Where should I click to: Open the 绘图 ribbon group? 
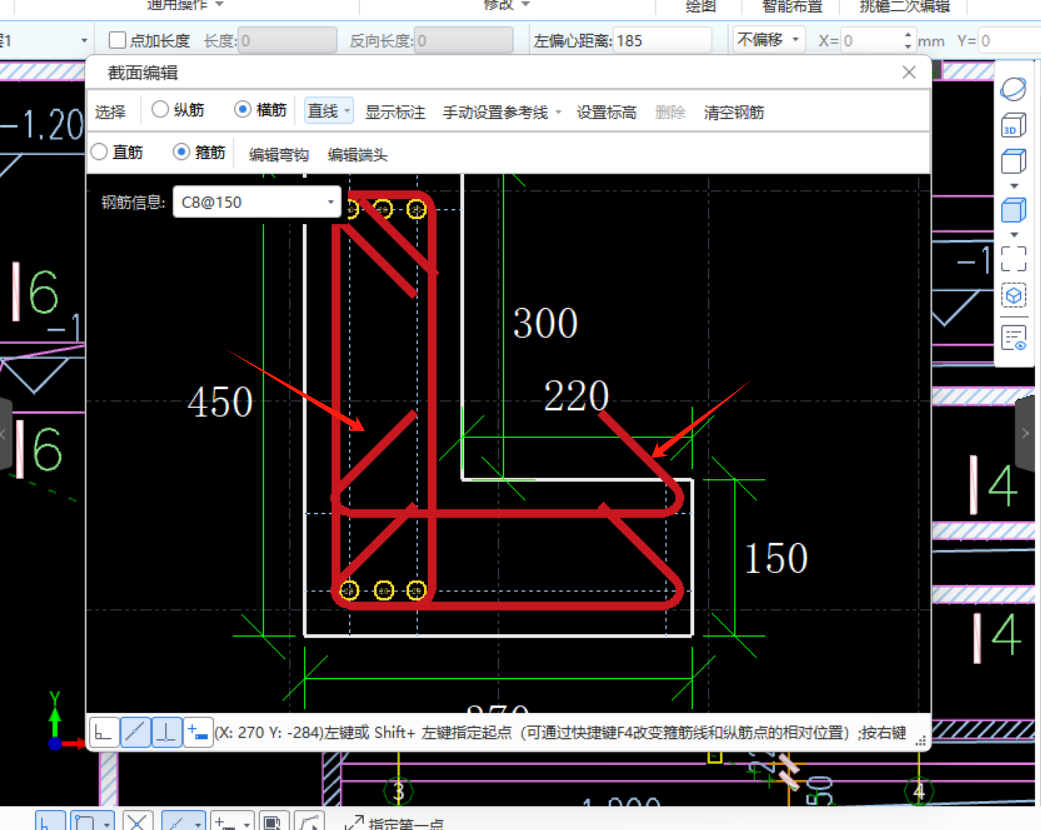tap(700, 6)
